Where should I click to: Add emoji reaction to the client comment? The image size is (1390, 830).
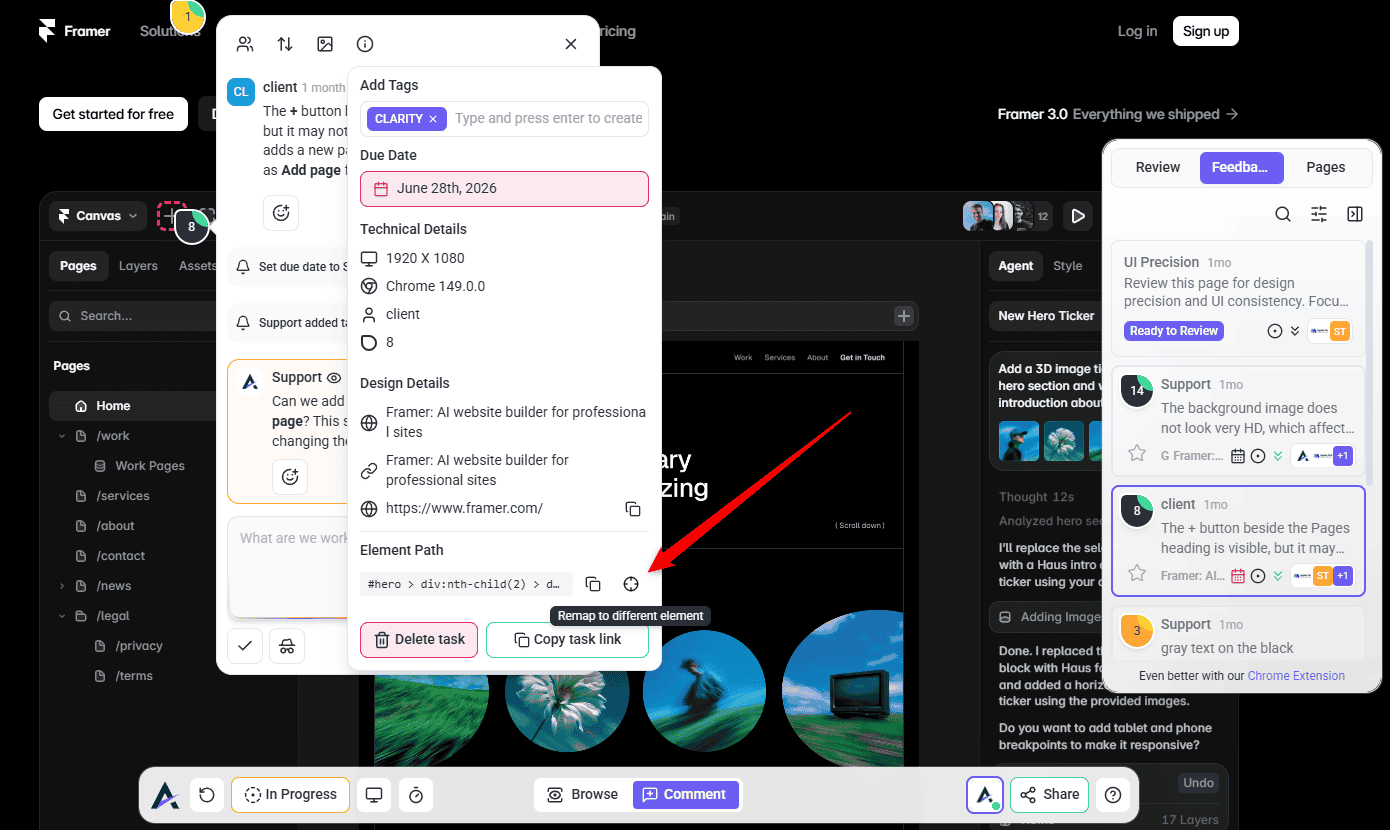click(x=281, y=212)
